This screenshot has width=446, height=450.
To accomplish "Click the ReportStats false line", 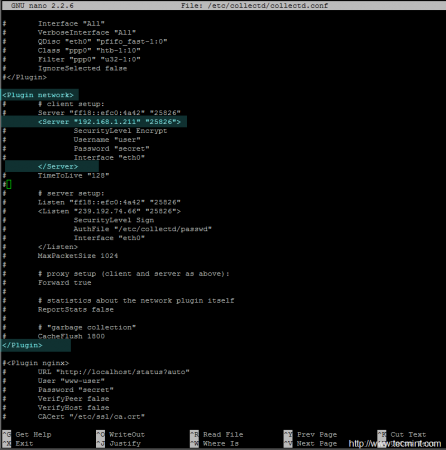I will pyautogui.click(x=76, y=309).
